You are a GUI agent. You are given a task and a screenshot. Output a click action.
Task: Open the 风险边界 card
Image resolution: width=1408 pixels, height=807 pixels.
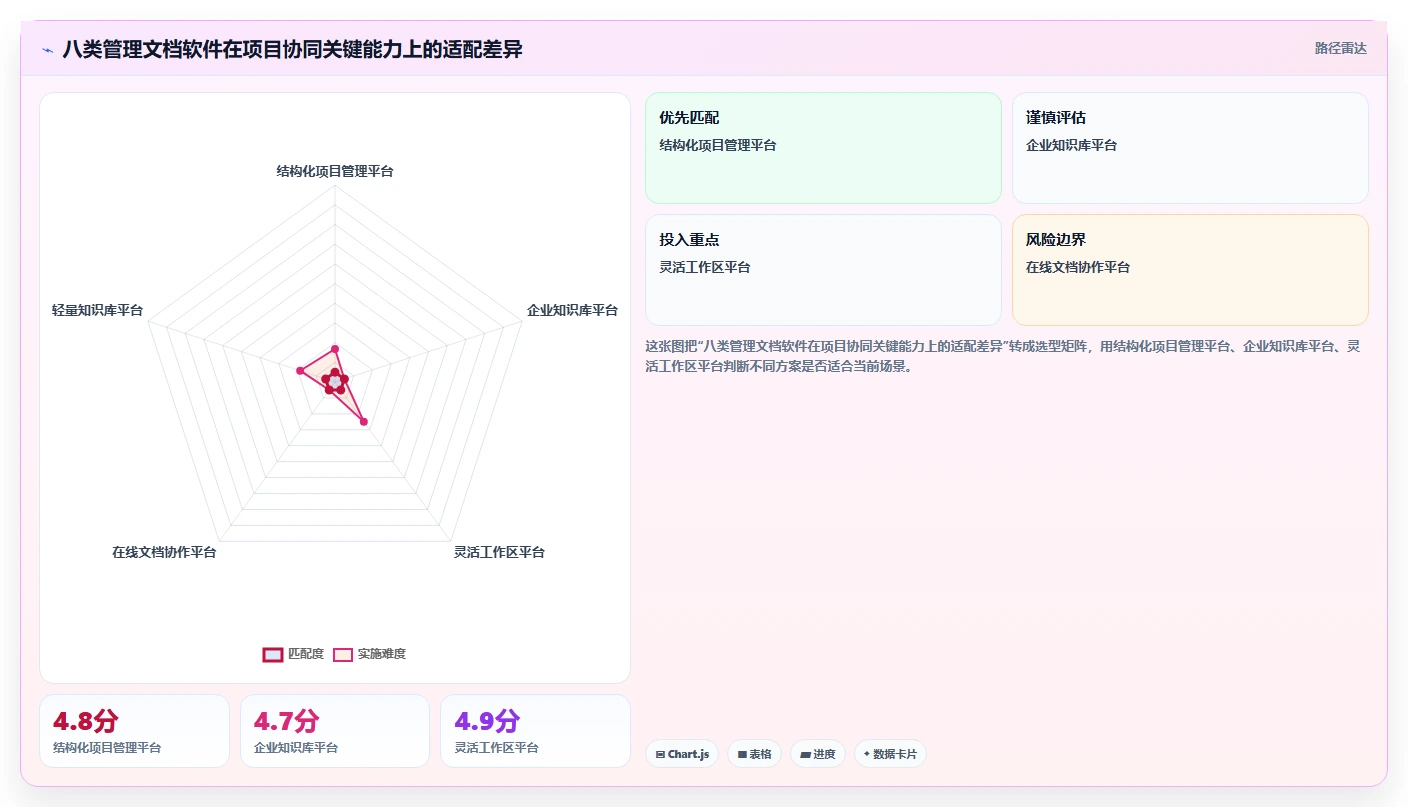pos(1190,270)
